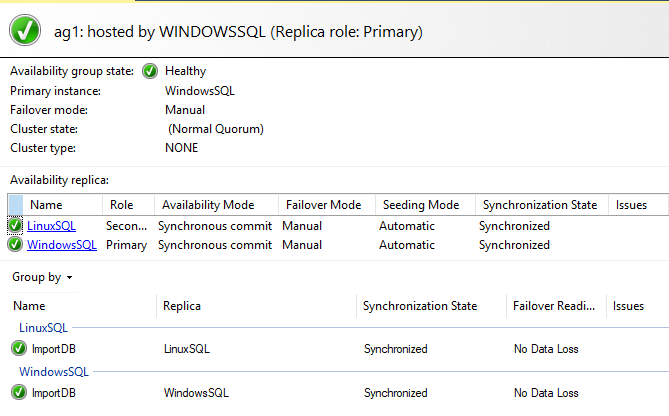
Task: Click the green status icon beside LinuxSQL replica
Action: point(15,226)
